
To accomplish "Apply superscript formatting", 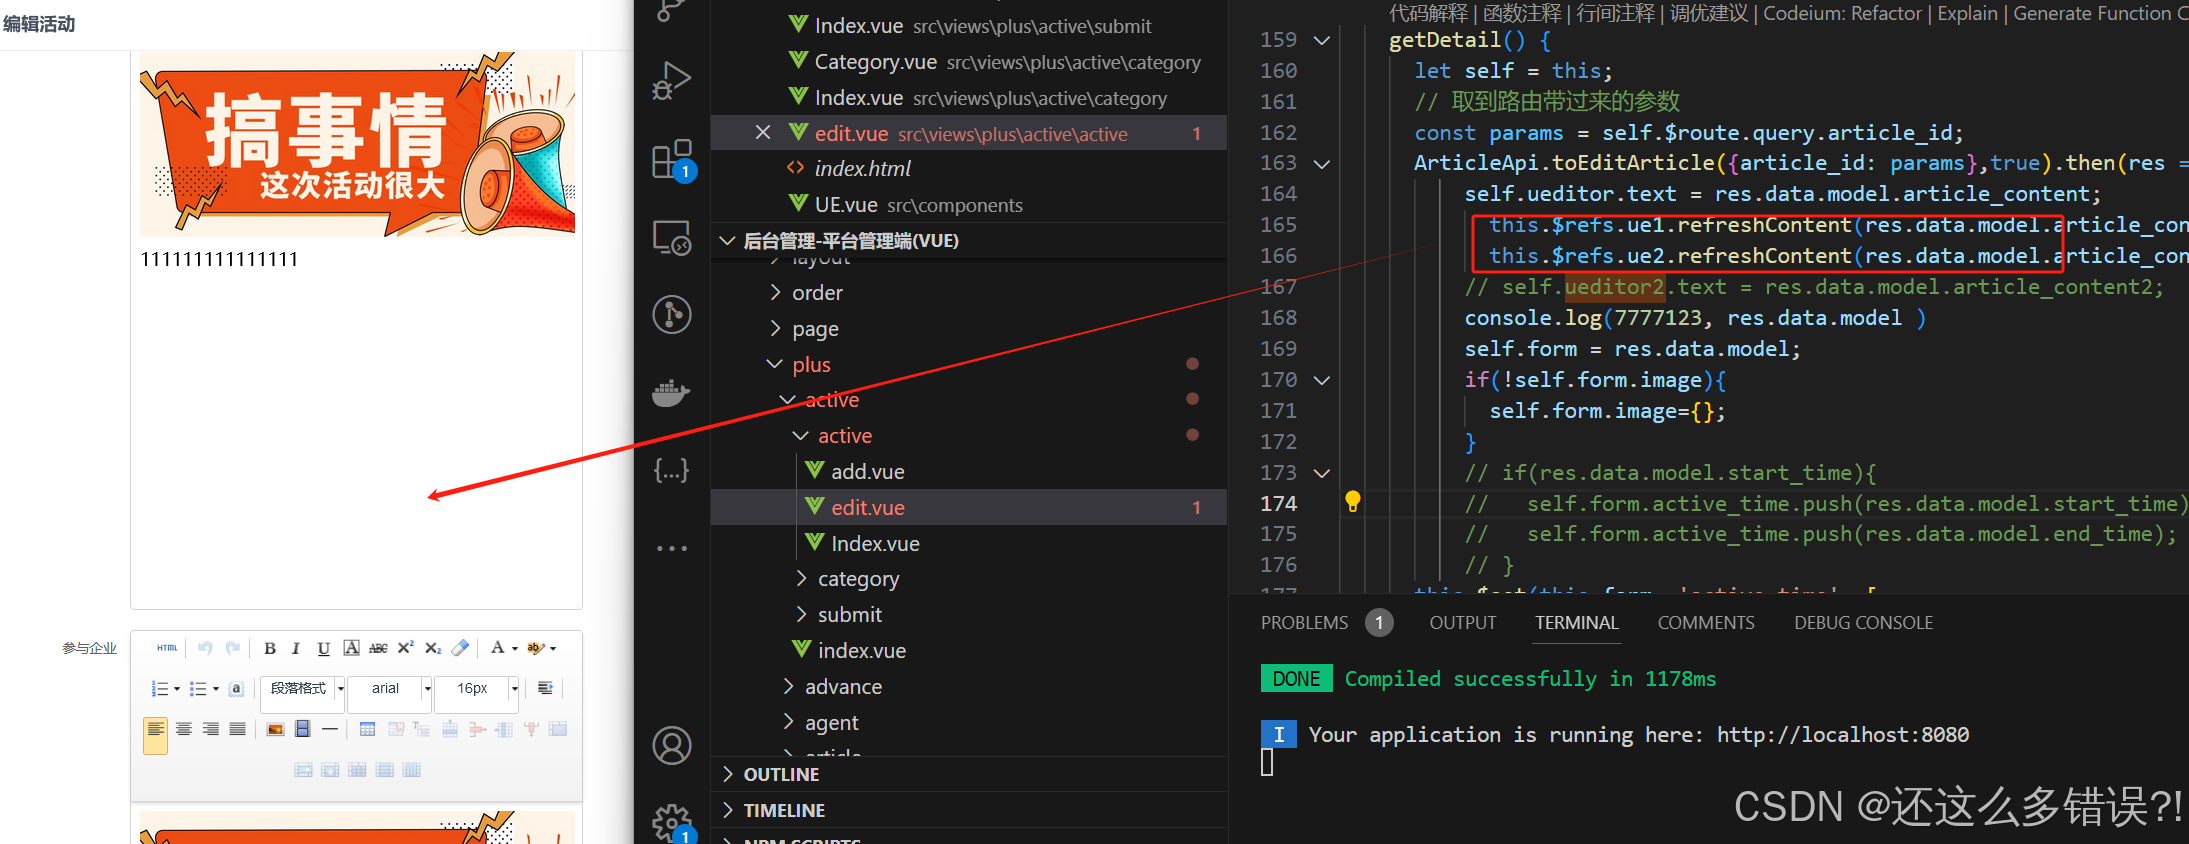I will (405, 648).
